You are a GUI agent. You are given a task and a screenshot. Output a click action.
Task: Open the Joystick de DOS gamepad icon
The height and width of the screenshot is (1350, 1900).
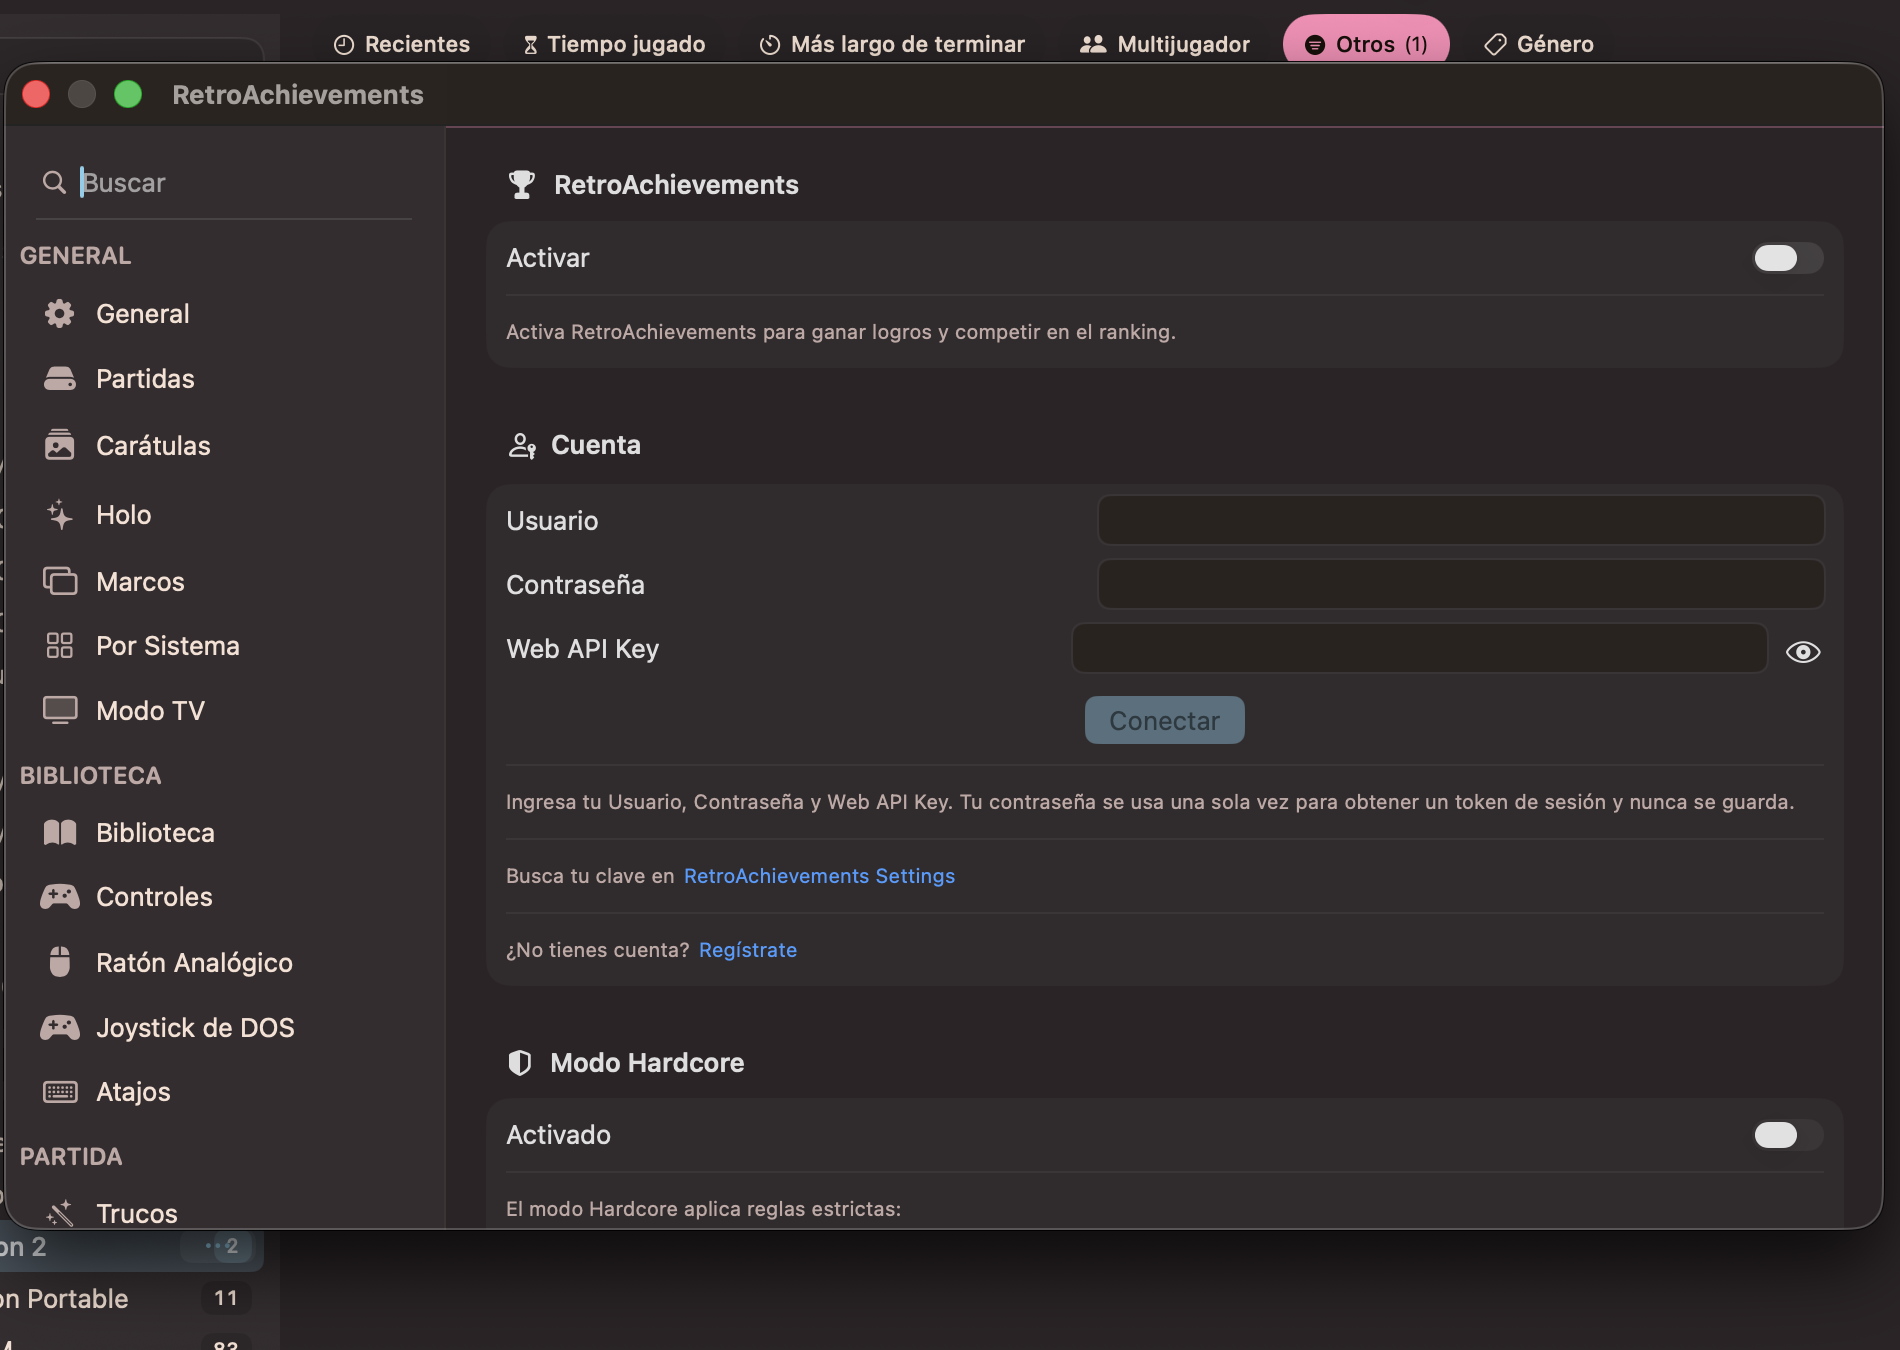(x=60, y=1027)
